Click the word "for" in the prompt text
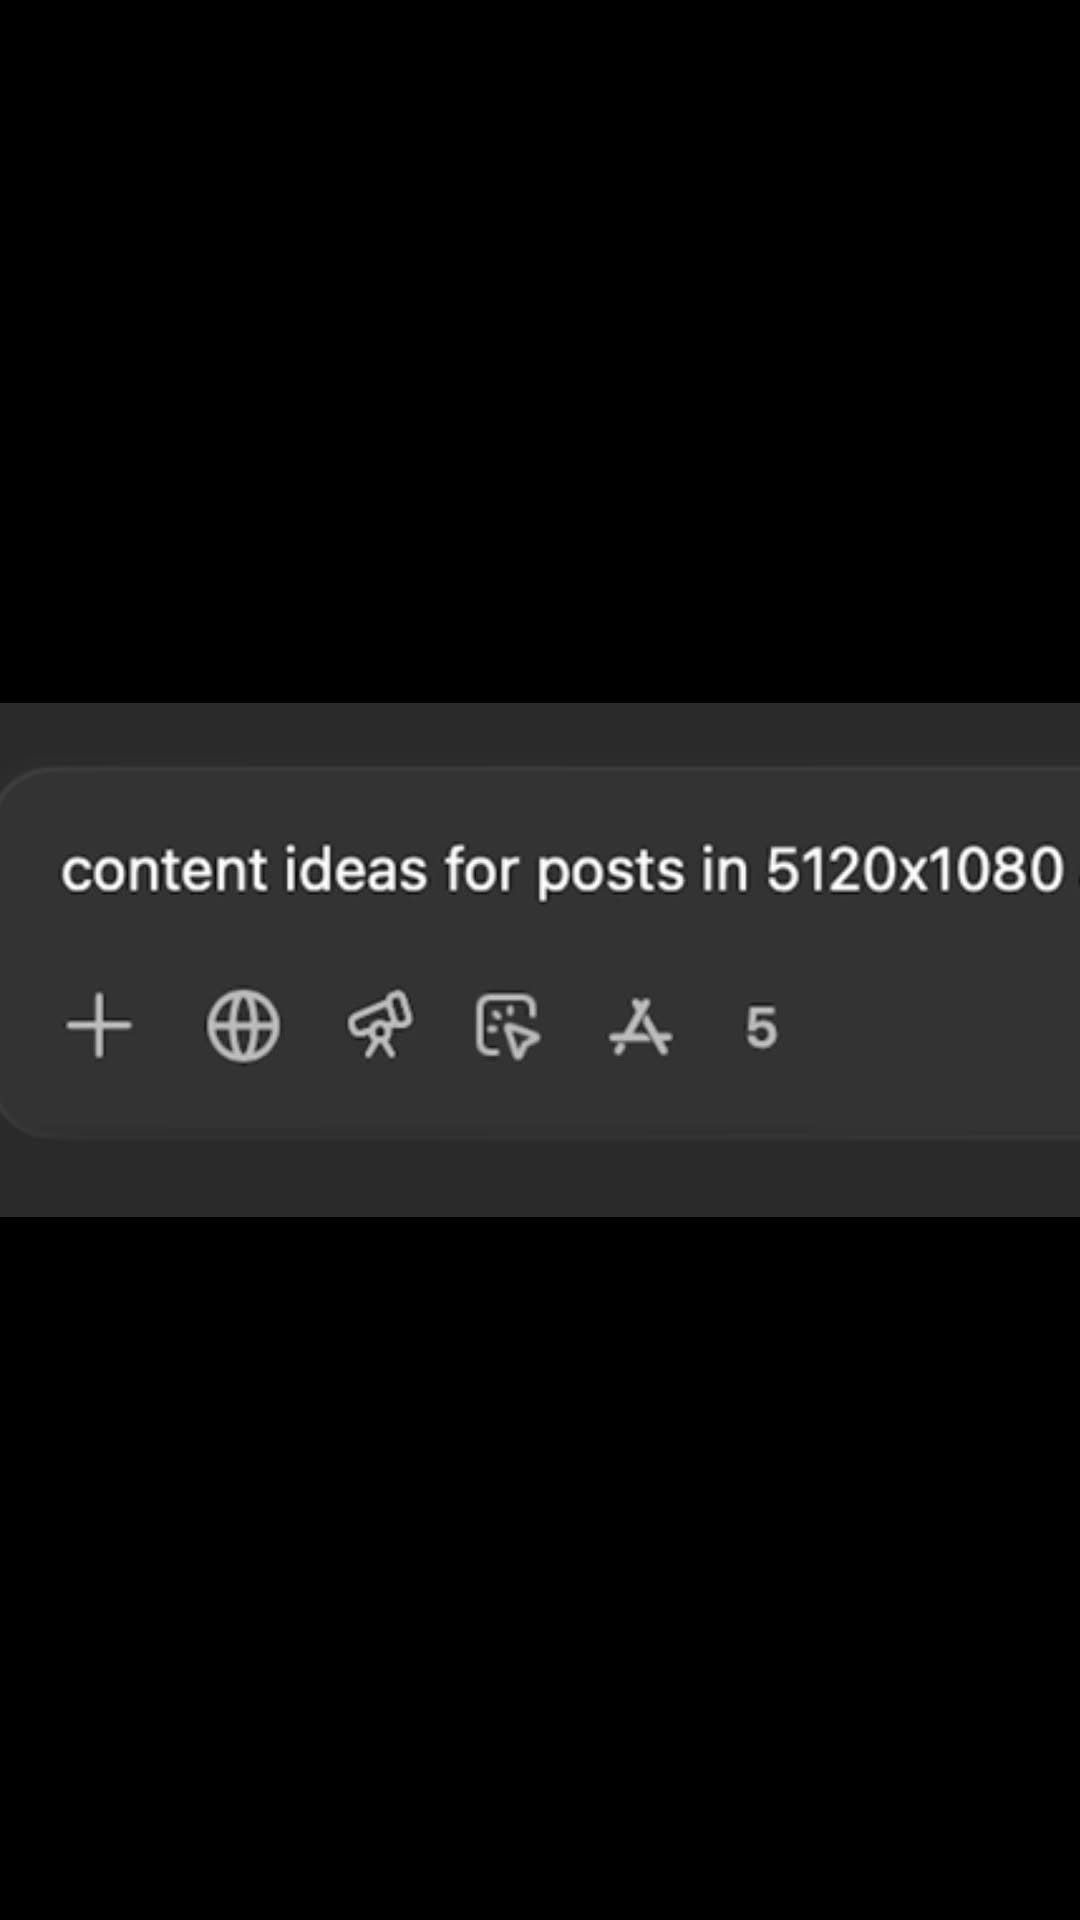Viewport: 1080px width, 1920px height. (481, 869)
